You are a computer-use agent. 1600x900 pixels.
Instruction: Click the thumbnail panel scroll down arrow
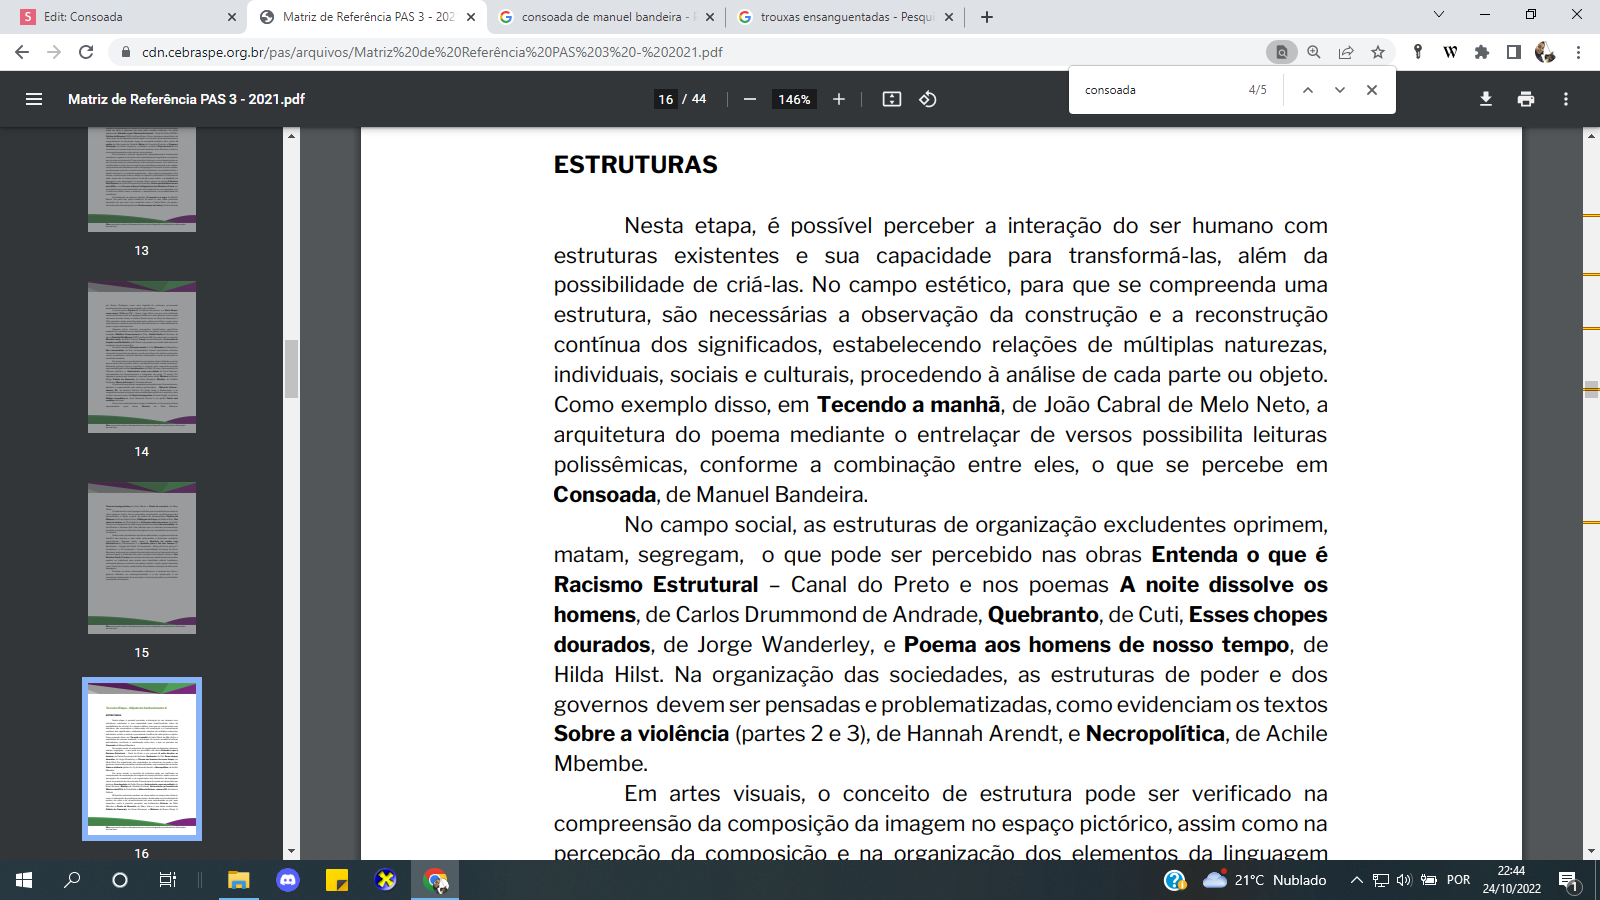[x=292, y=852]
